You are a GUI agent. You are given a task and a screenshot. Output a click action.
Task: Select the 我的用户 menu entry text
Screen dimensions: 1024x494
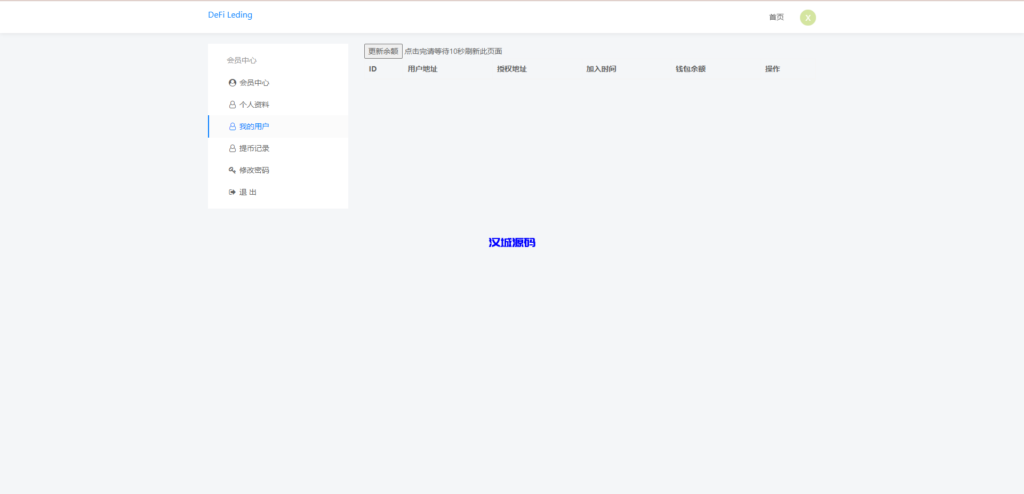[254, 127]
